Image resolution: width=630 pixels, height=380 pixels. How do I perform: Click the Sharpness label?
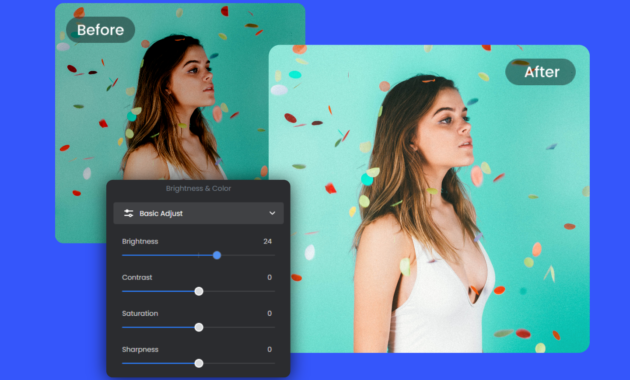140,349
